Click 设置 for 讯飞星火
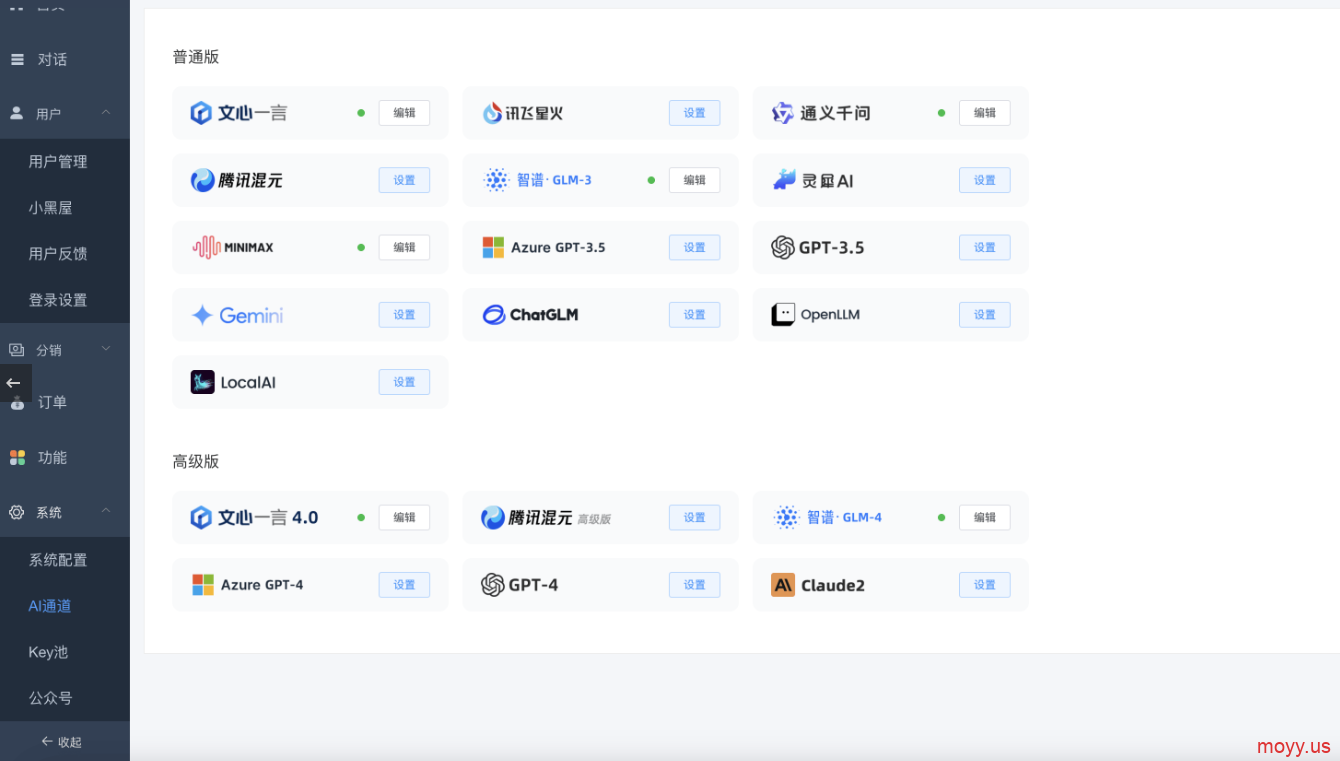This screenshot has width=1340, height=761. point(695,113)
